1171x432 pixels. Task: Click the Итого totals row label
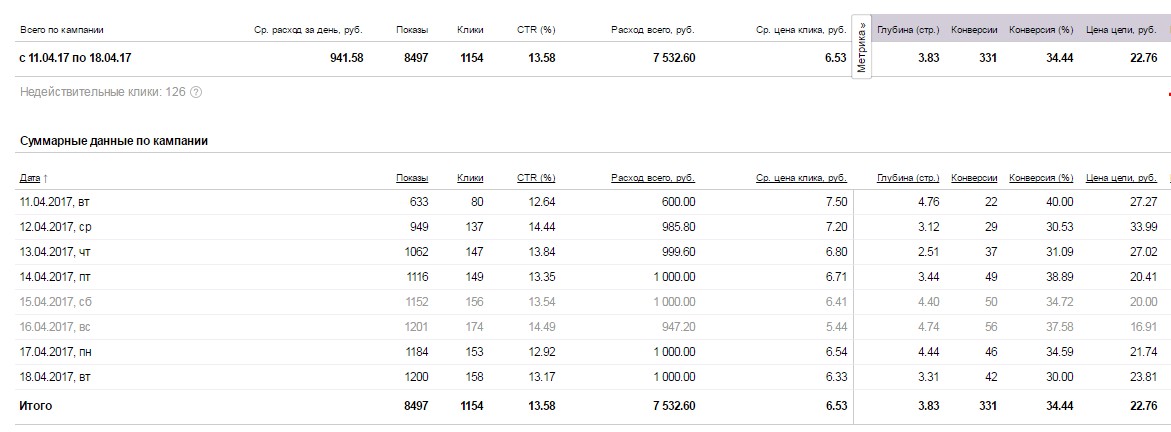36,406
